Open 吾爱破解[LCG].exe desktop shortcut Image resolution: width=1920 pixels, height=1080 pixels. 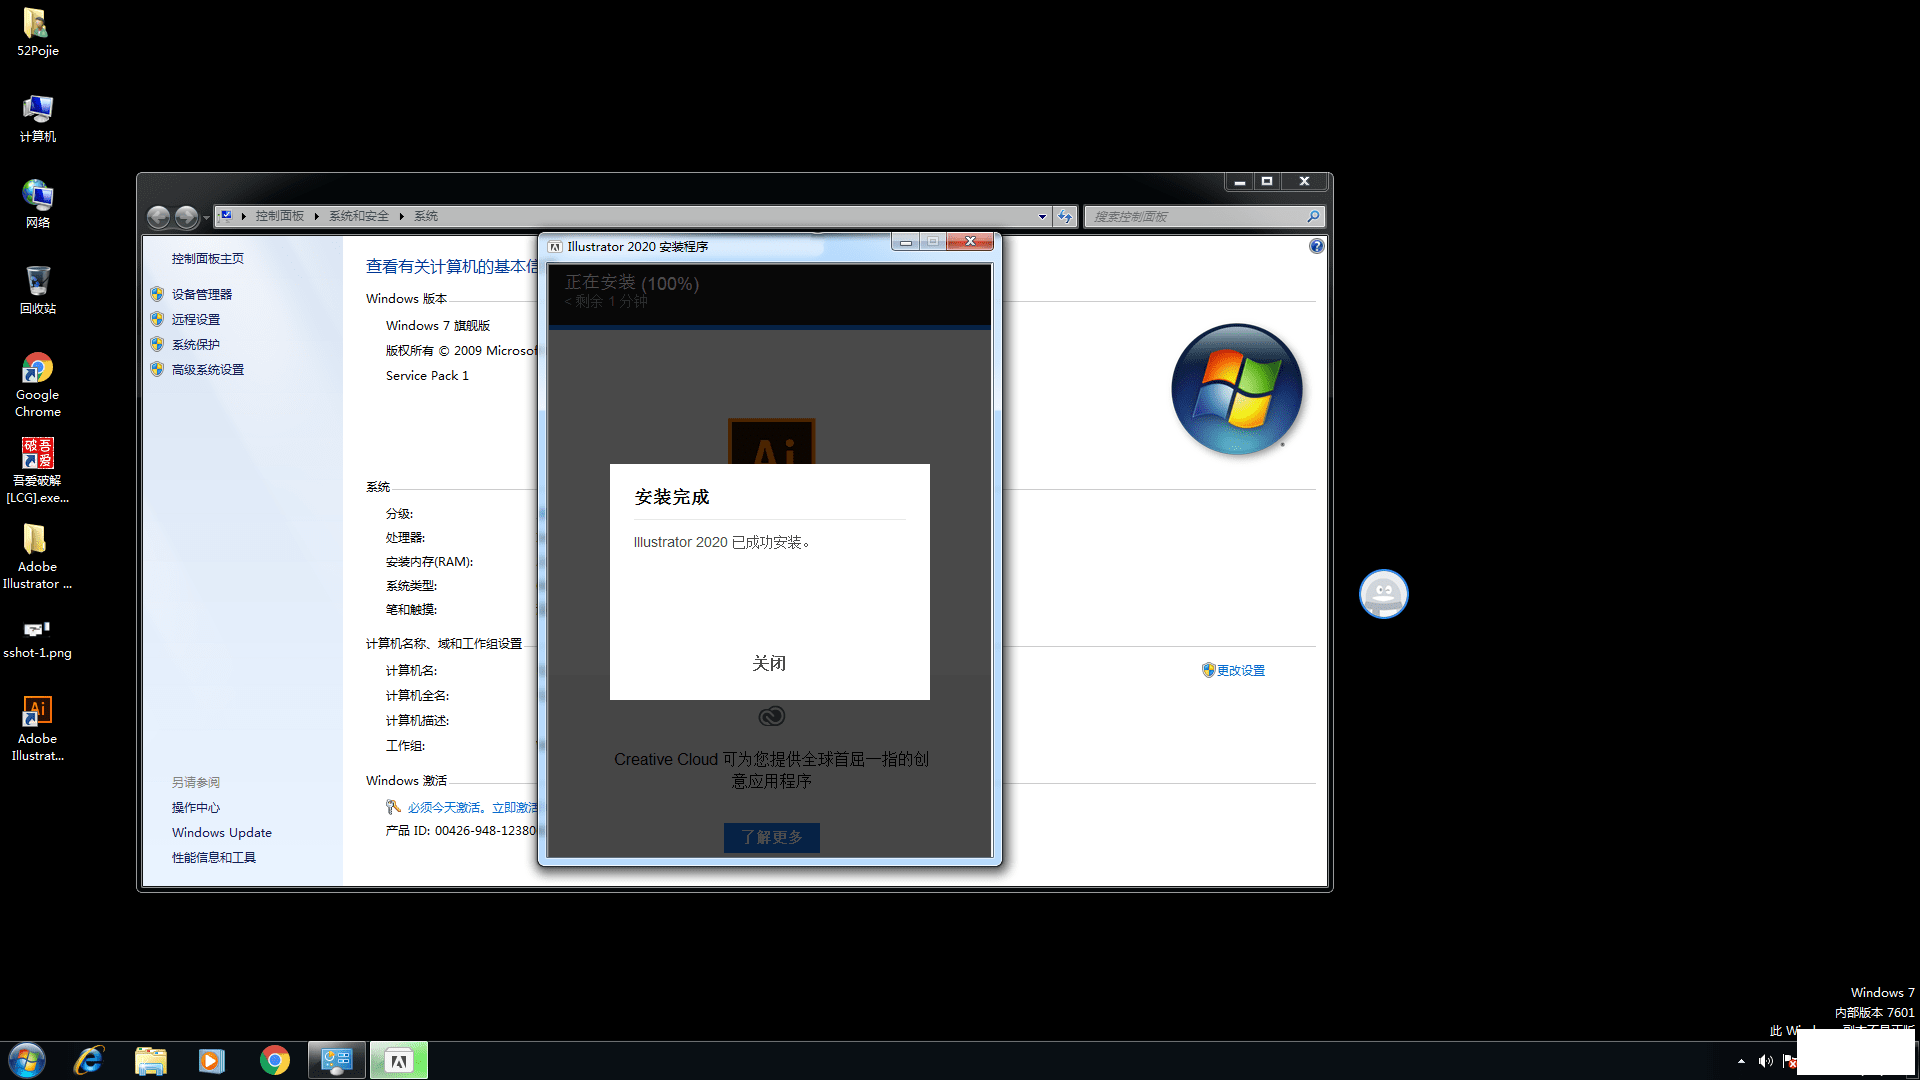[37, 471]
